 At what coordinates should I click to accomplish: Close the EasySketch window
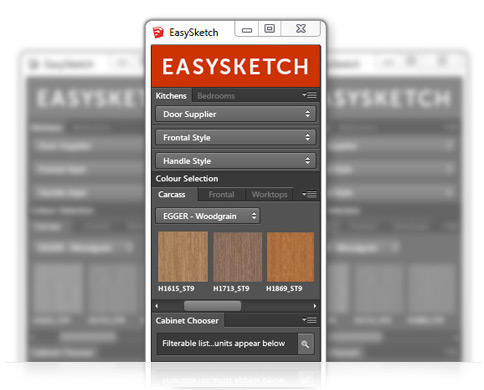(x=301, y=29)
